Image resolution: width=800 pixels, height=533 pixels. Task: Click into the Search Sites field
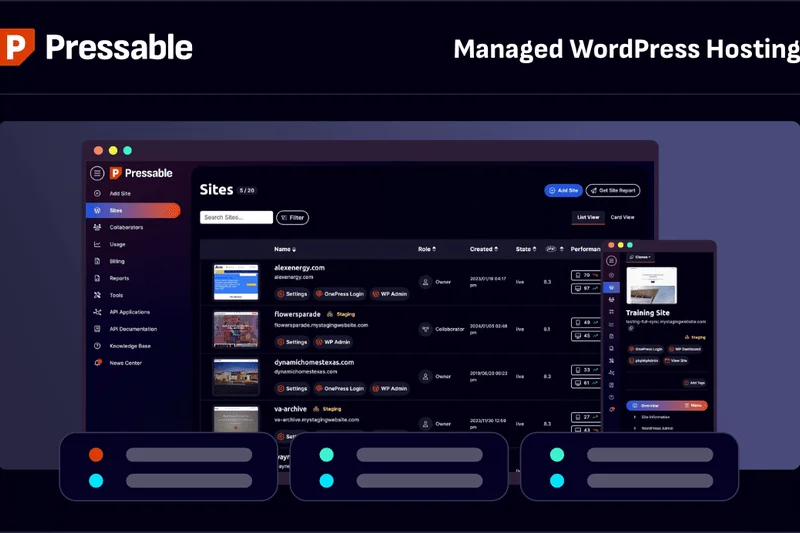(236, 217)
